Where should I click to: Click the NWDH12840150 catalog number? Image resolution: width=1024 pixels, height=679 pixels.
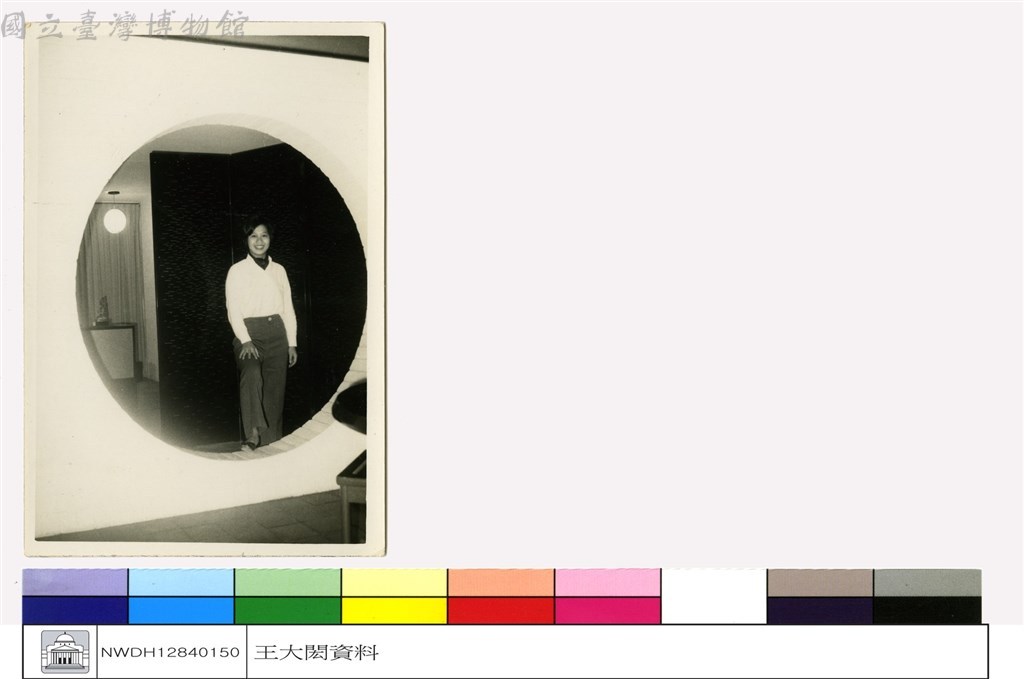[x=170, y=652]
